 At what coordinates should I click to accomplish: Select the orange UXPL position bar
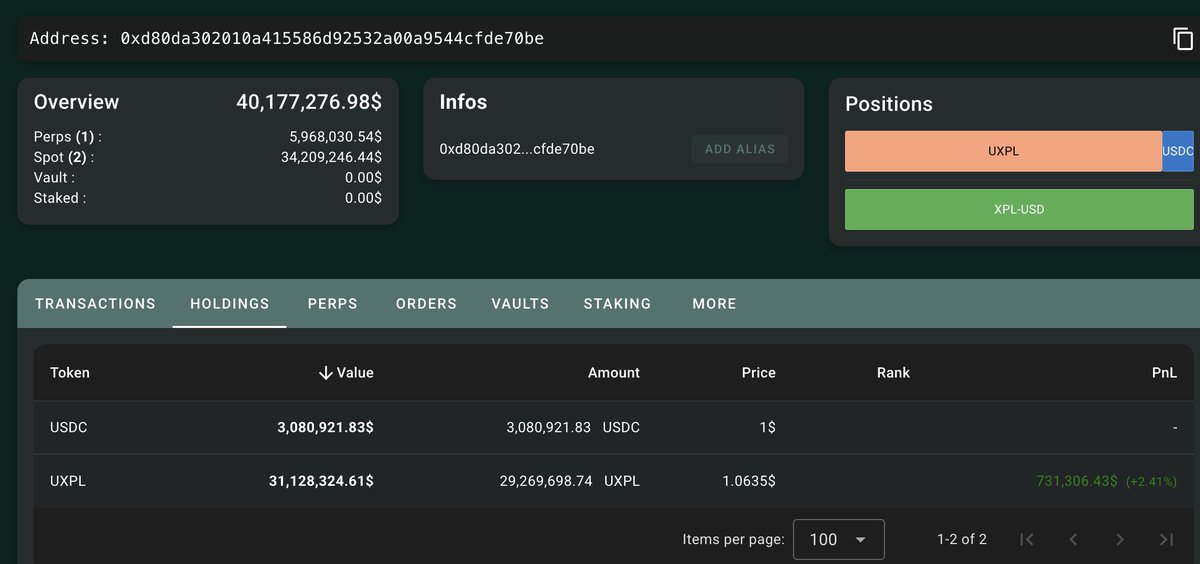[x=1003, y=152]
